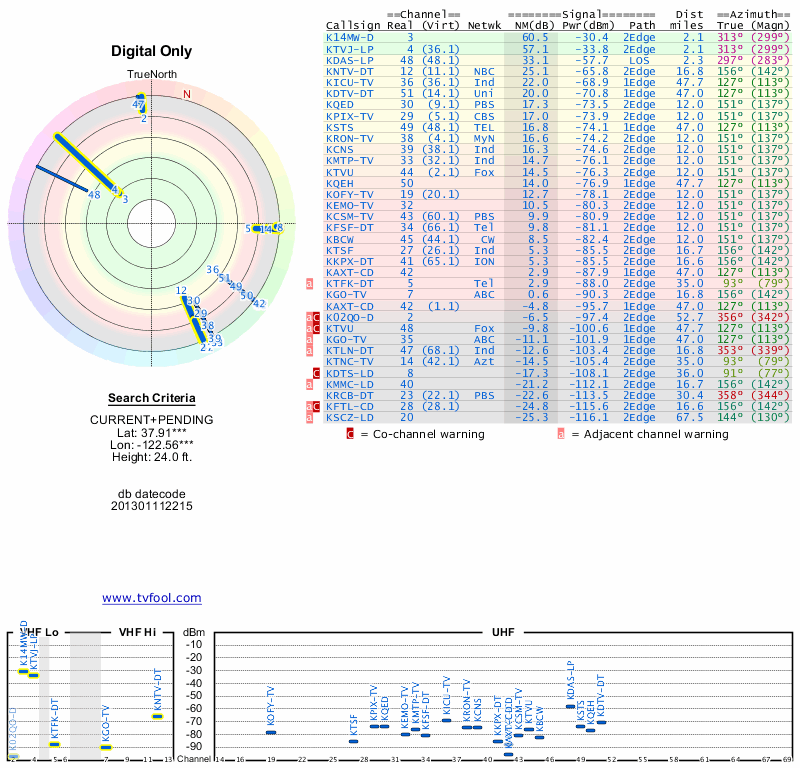Viewport: 800px width, 768px height.
Task: Open the KEMO-TV callsign in the table
Action: [350, 206]
